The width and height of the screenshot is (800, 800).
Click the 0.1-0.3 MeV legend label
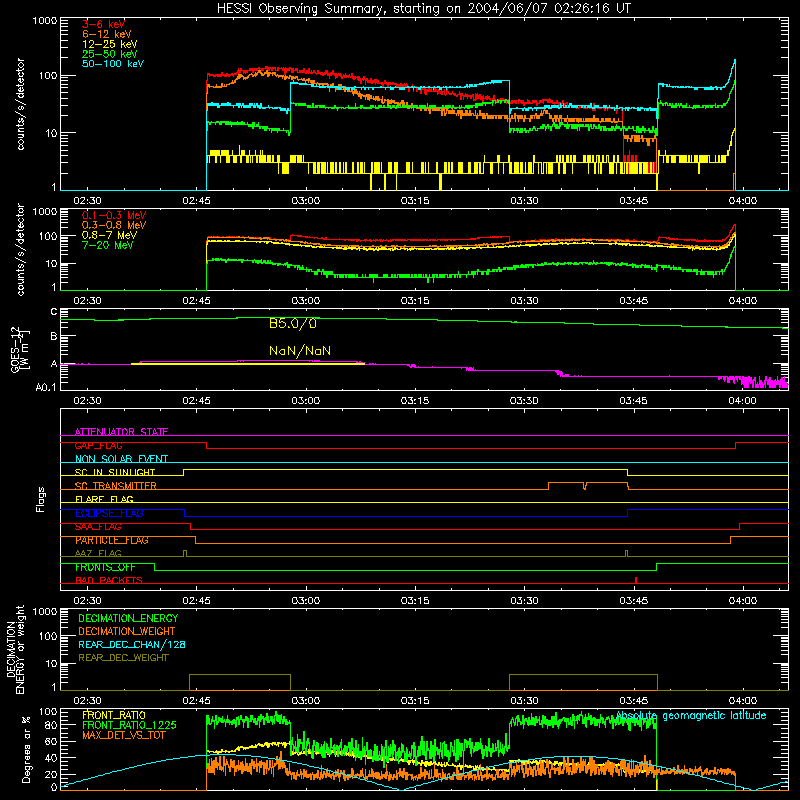tap(114, 215)
